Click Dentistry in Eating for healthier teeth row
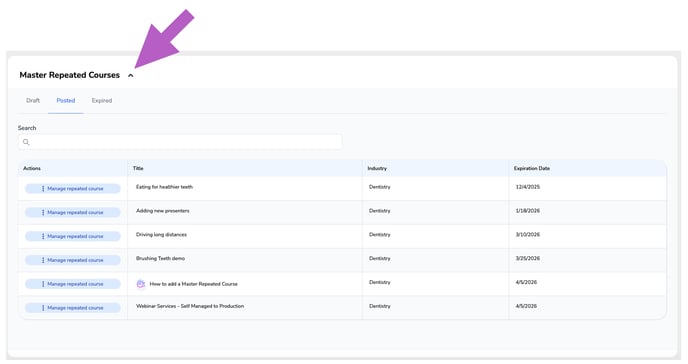 [380, 187]
